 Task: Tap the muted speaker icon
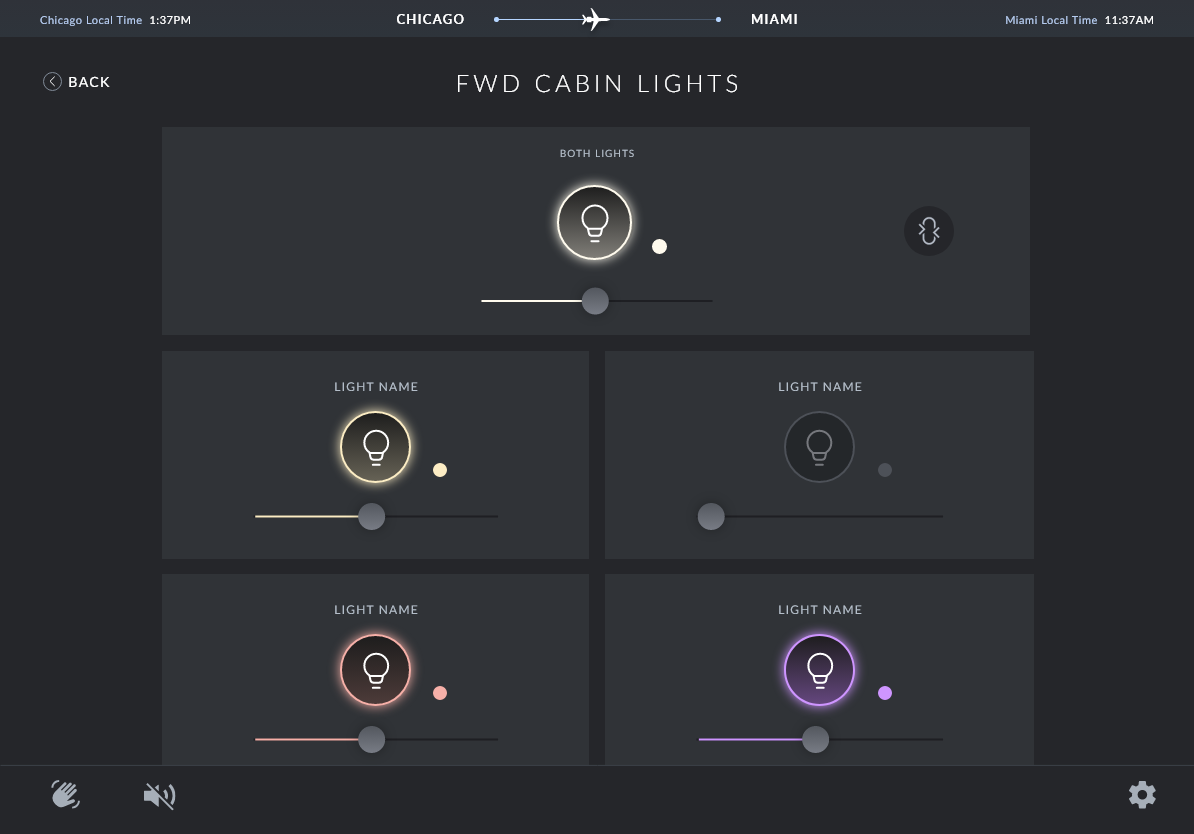[159, 796]
